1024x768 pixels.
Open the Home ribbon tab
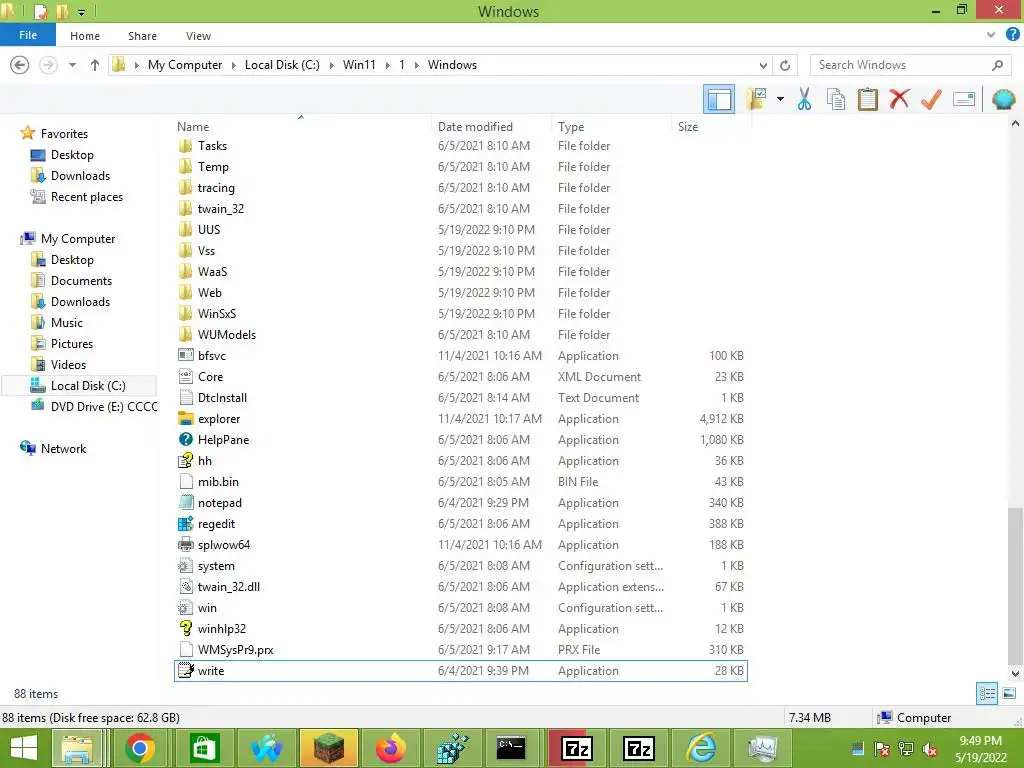[x=85, y=36]
